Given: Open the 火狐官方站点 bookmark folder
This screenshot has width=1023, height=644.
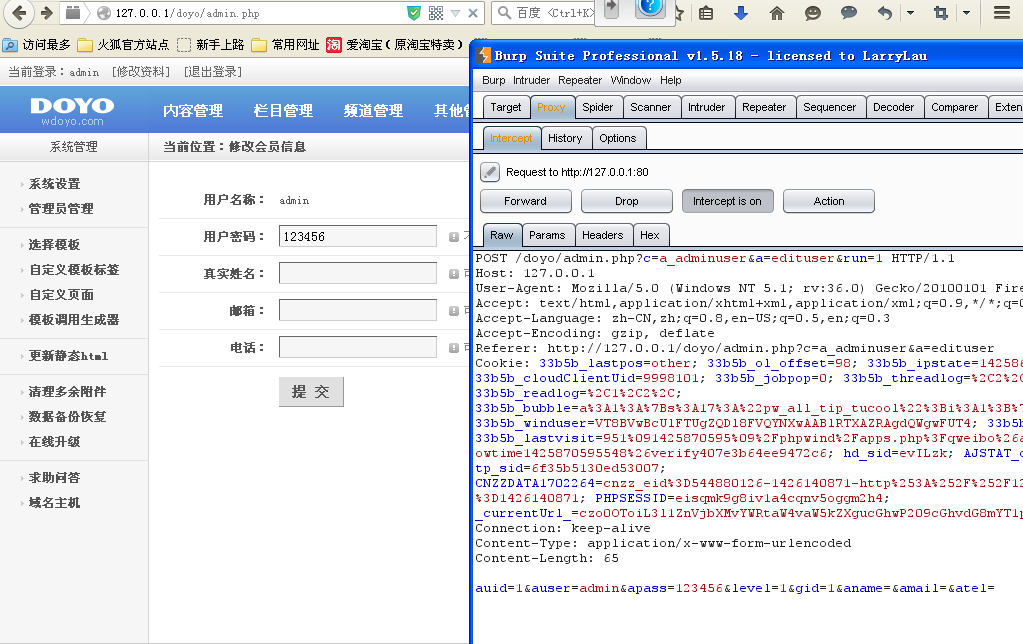Looking at the screenshot, I should point(123,45).
